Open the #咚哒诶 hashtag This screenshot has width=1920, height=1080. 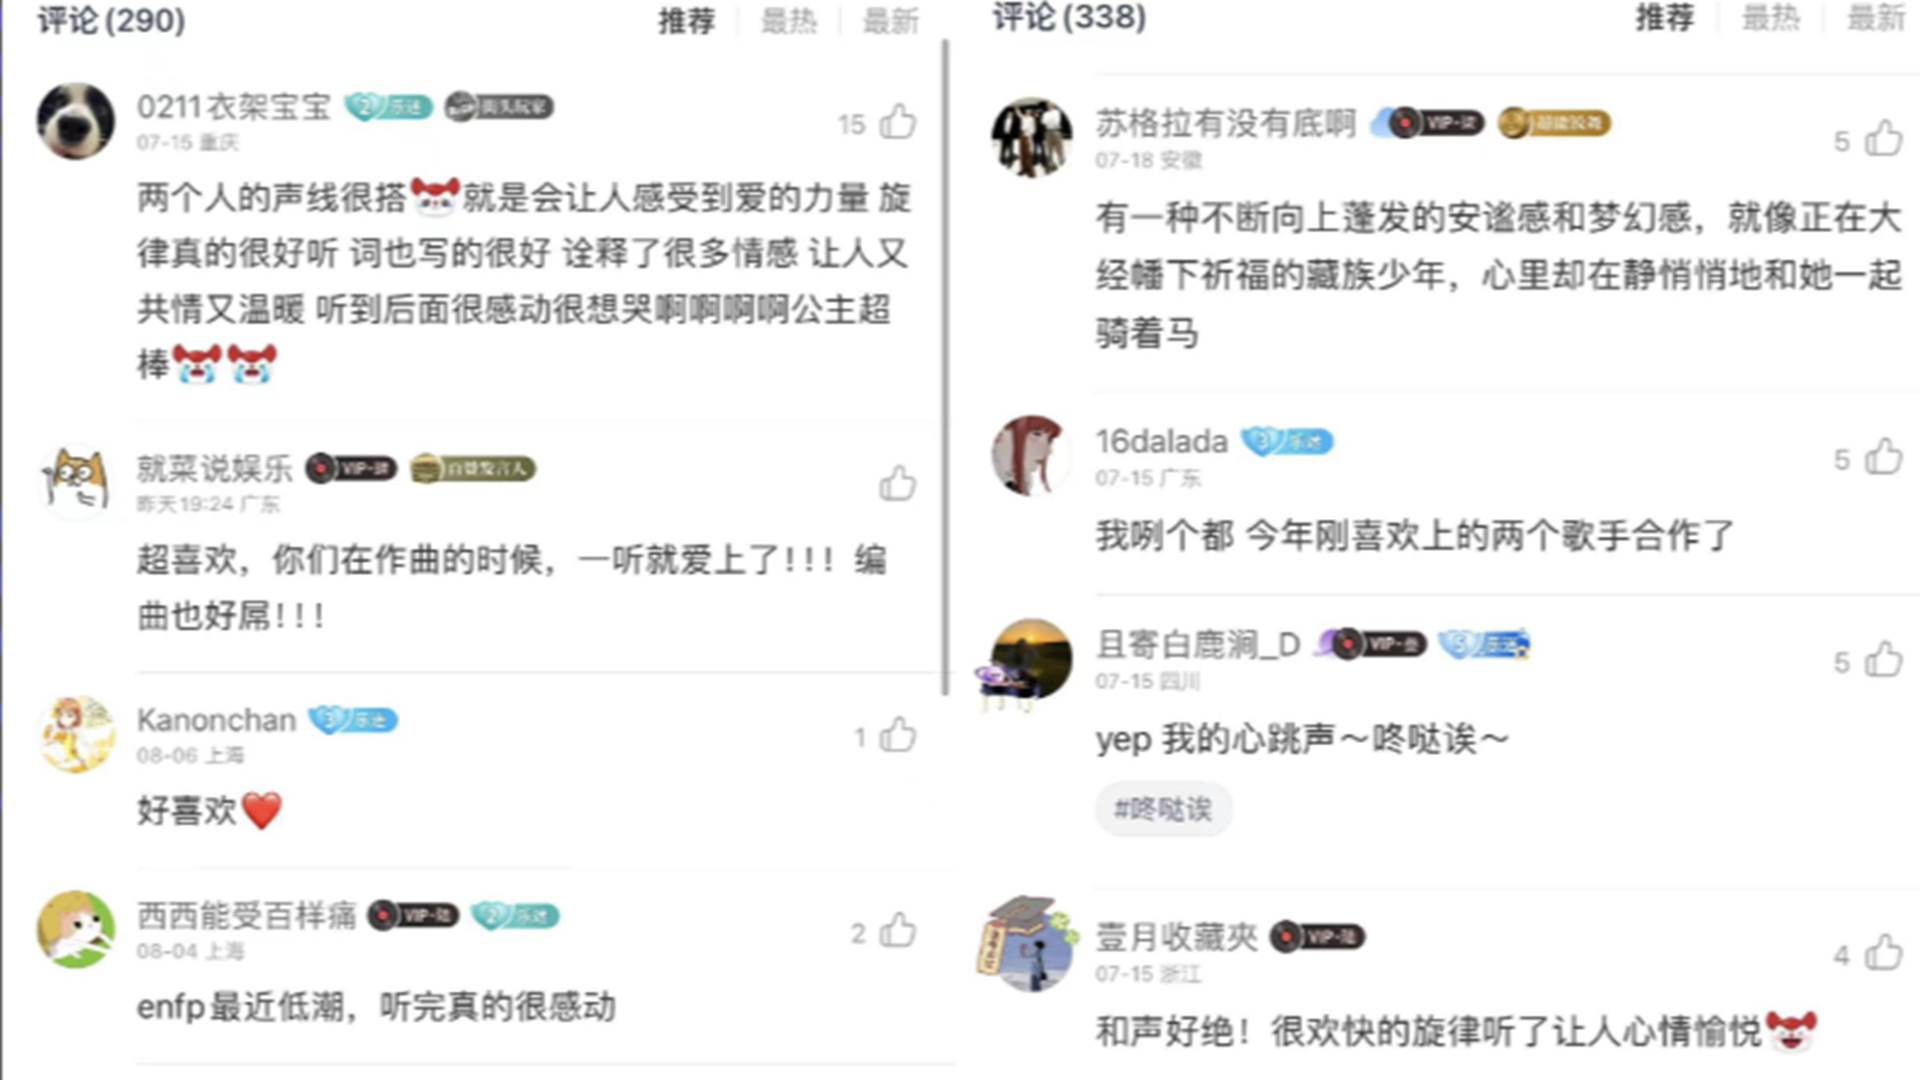[x=1163, y=808]
